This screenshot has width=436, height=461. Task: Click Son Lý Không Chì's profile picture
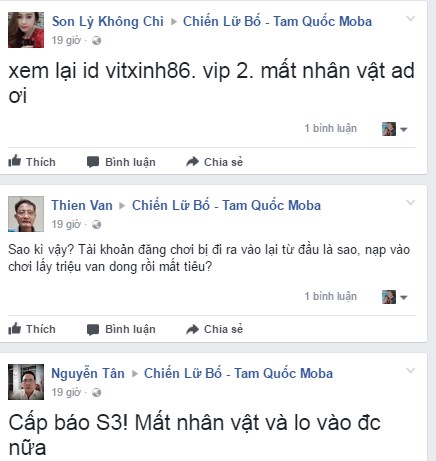[x=26, y=30]
